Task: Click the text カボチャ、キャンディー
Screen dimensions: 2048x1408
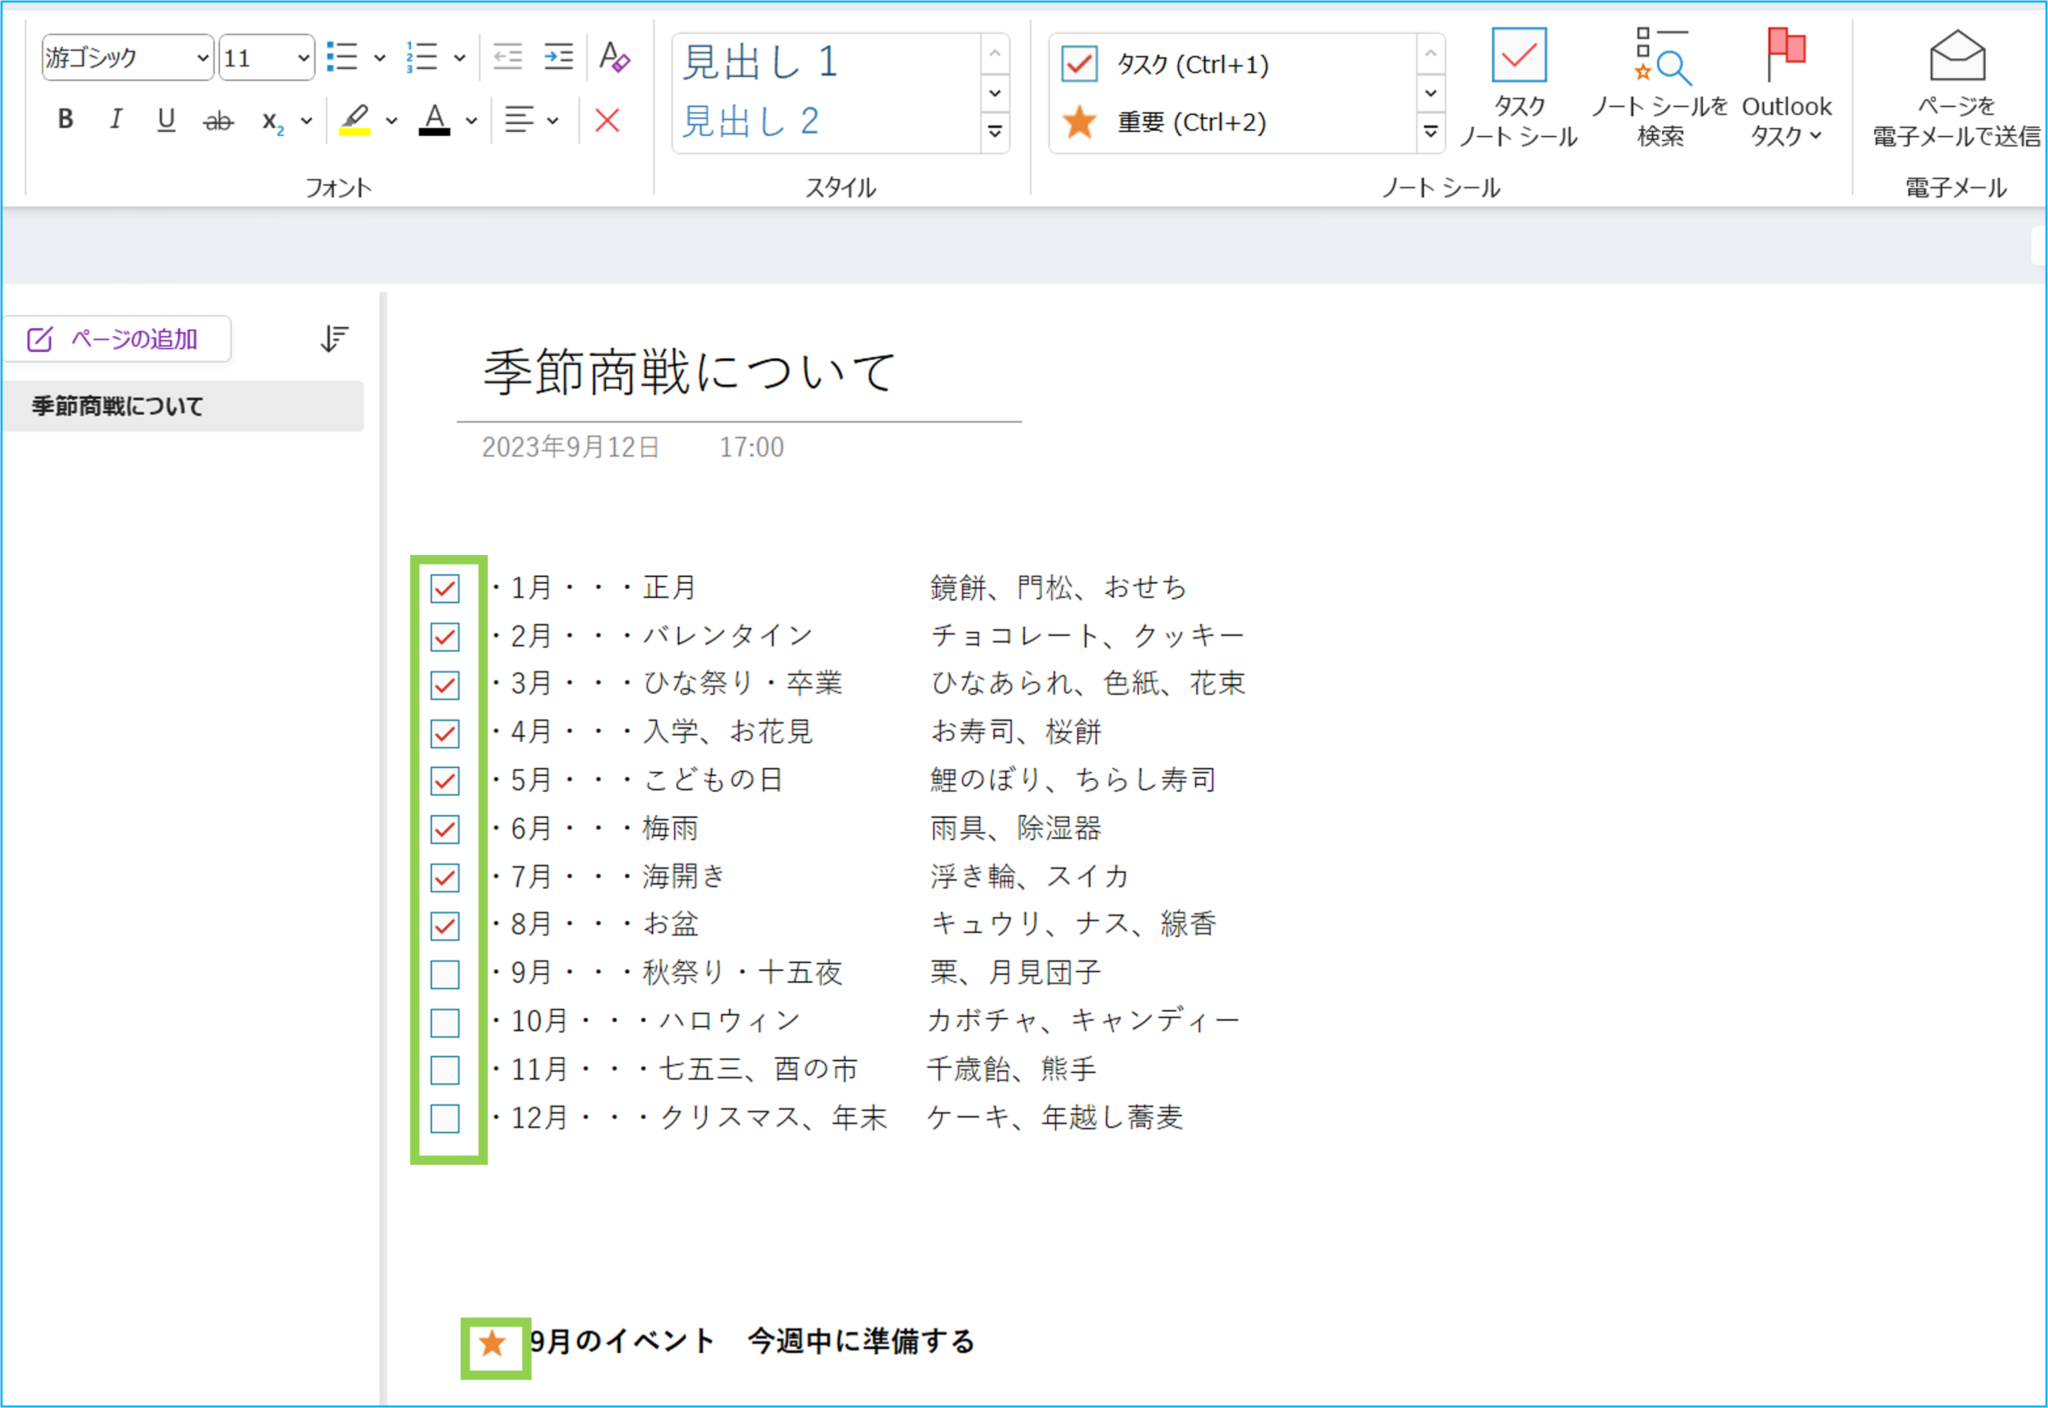Action: click(1083, 1020)
